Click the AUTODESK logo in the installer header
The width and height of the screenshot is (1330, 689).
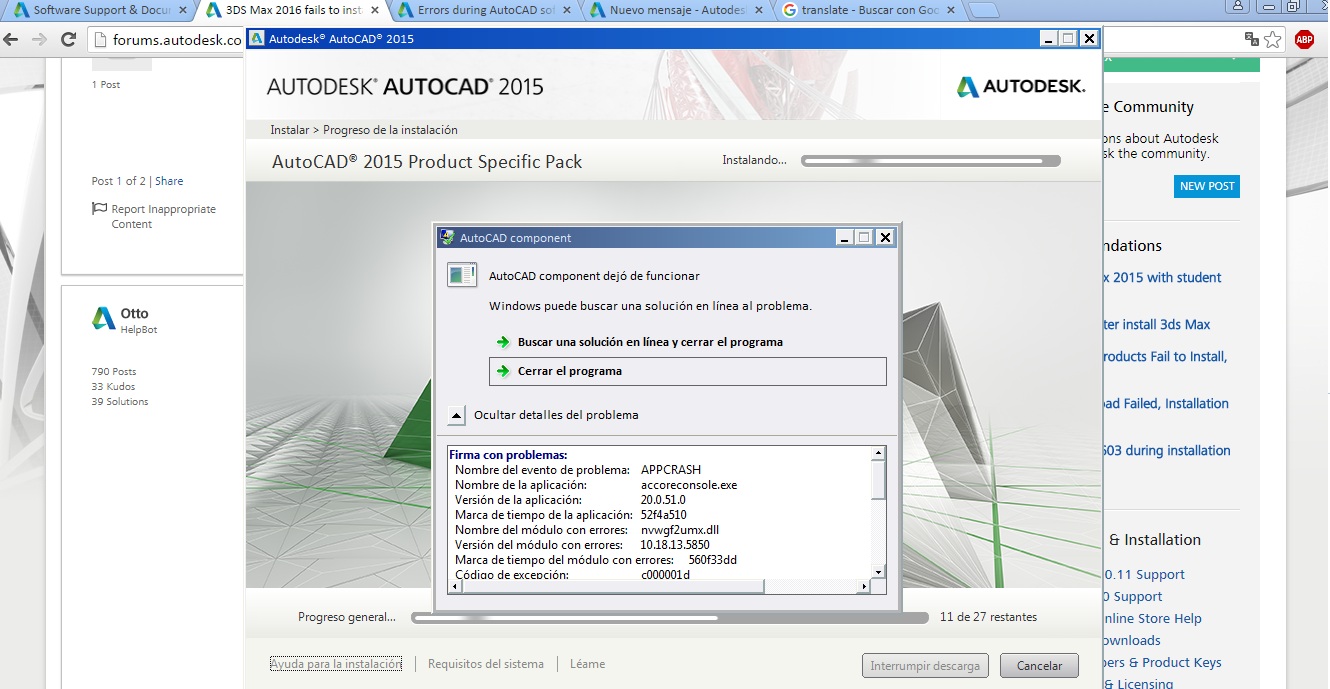1019,87
